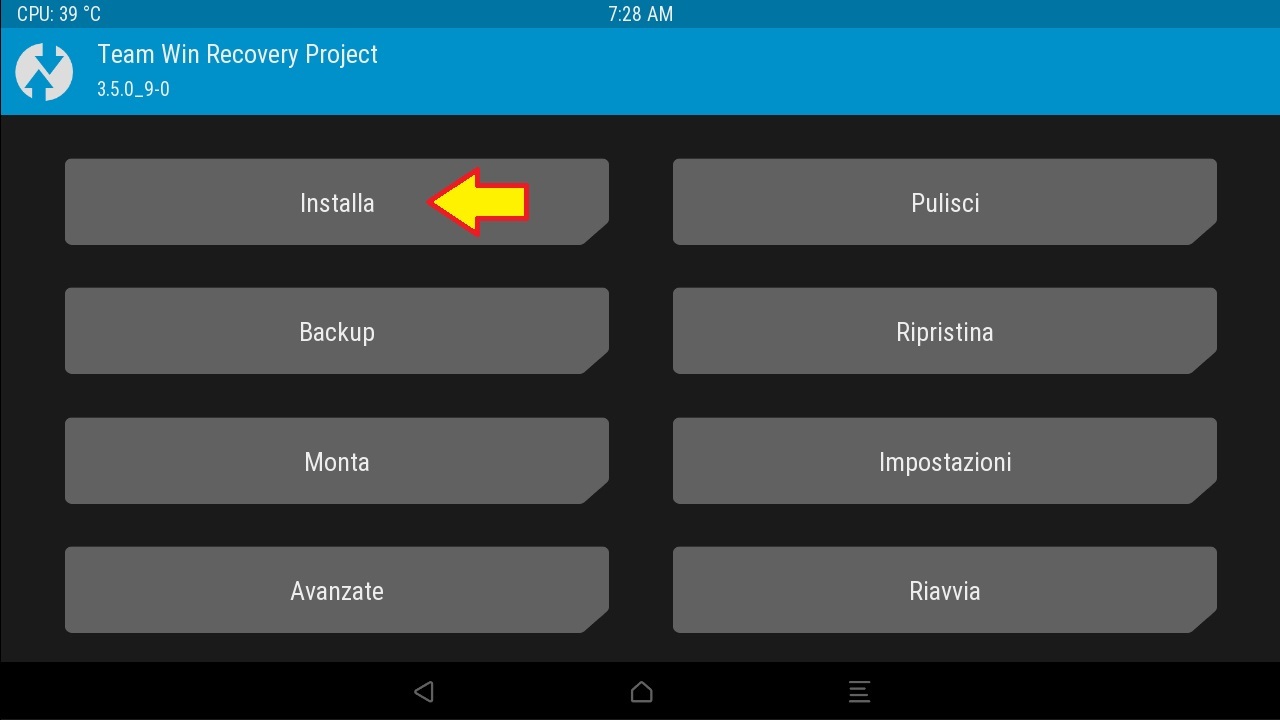Open the console log lines icon
Viewport: 1280px width, 720px height.
pyautogui.click(x=858, y=691)
